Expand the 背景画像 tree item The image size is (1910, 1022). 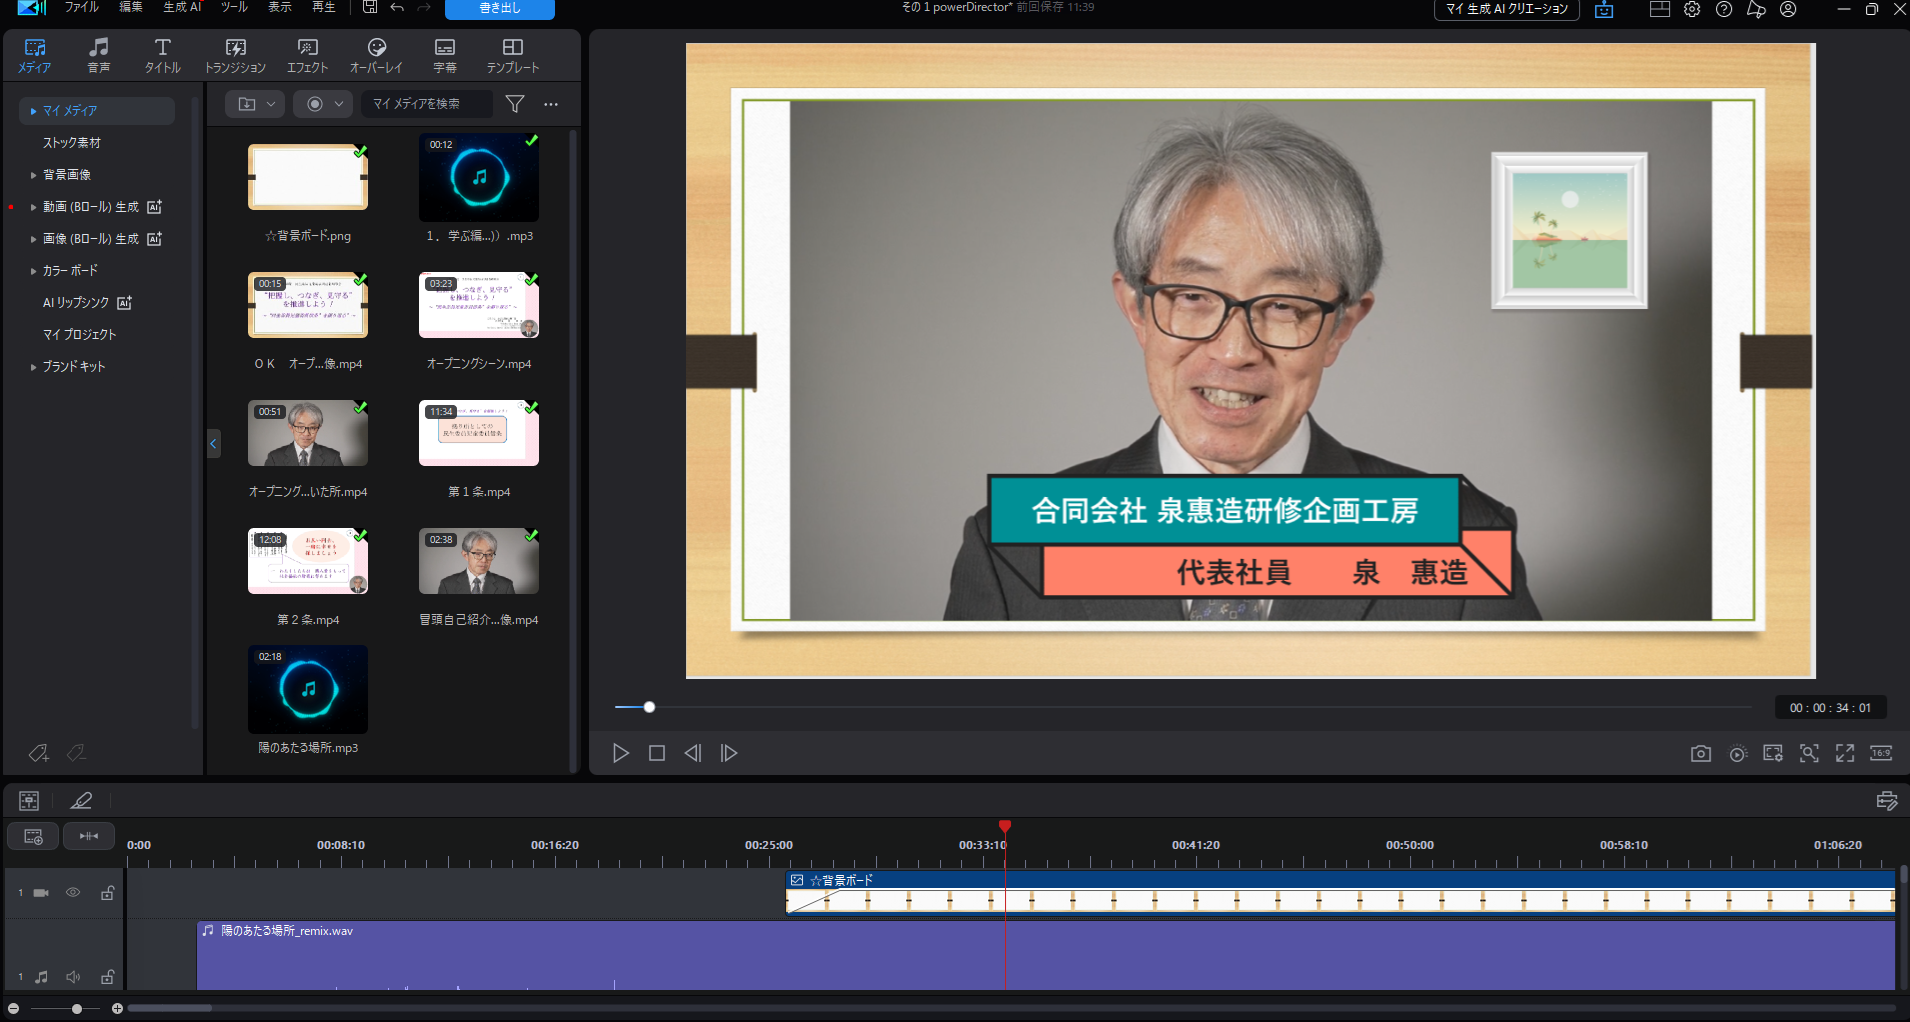click(x=33, y=175)
